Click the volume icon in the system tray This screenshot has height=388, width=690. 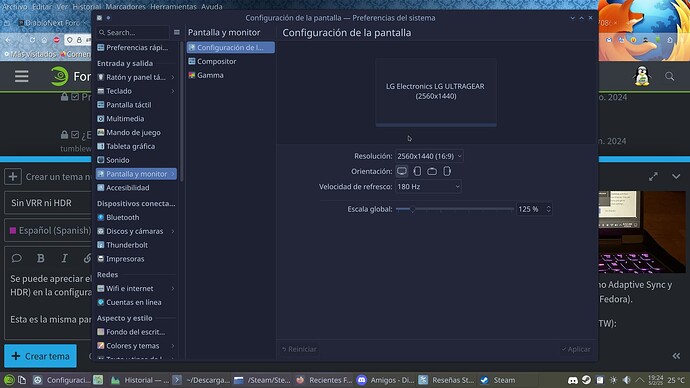626,380
